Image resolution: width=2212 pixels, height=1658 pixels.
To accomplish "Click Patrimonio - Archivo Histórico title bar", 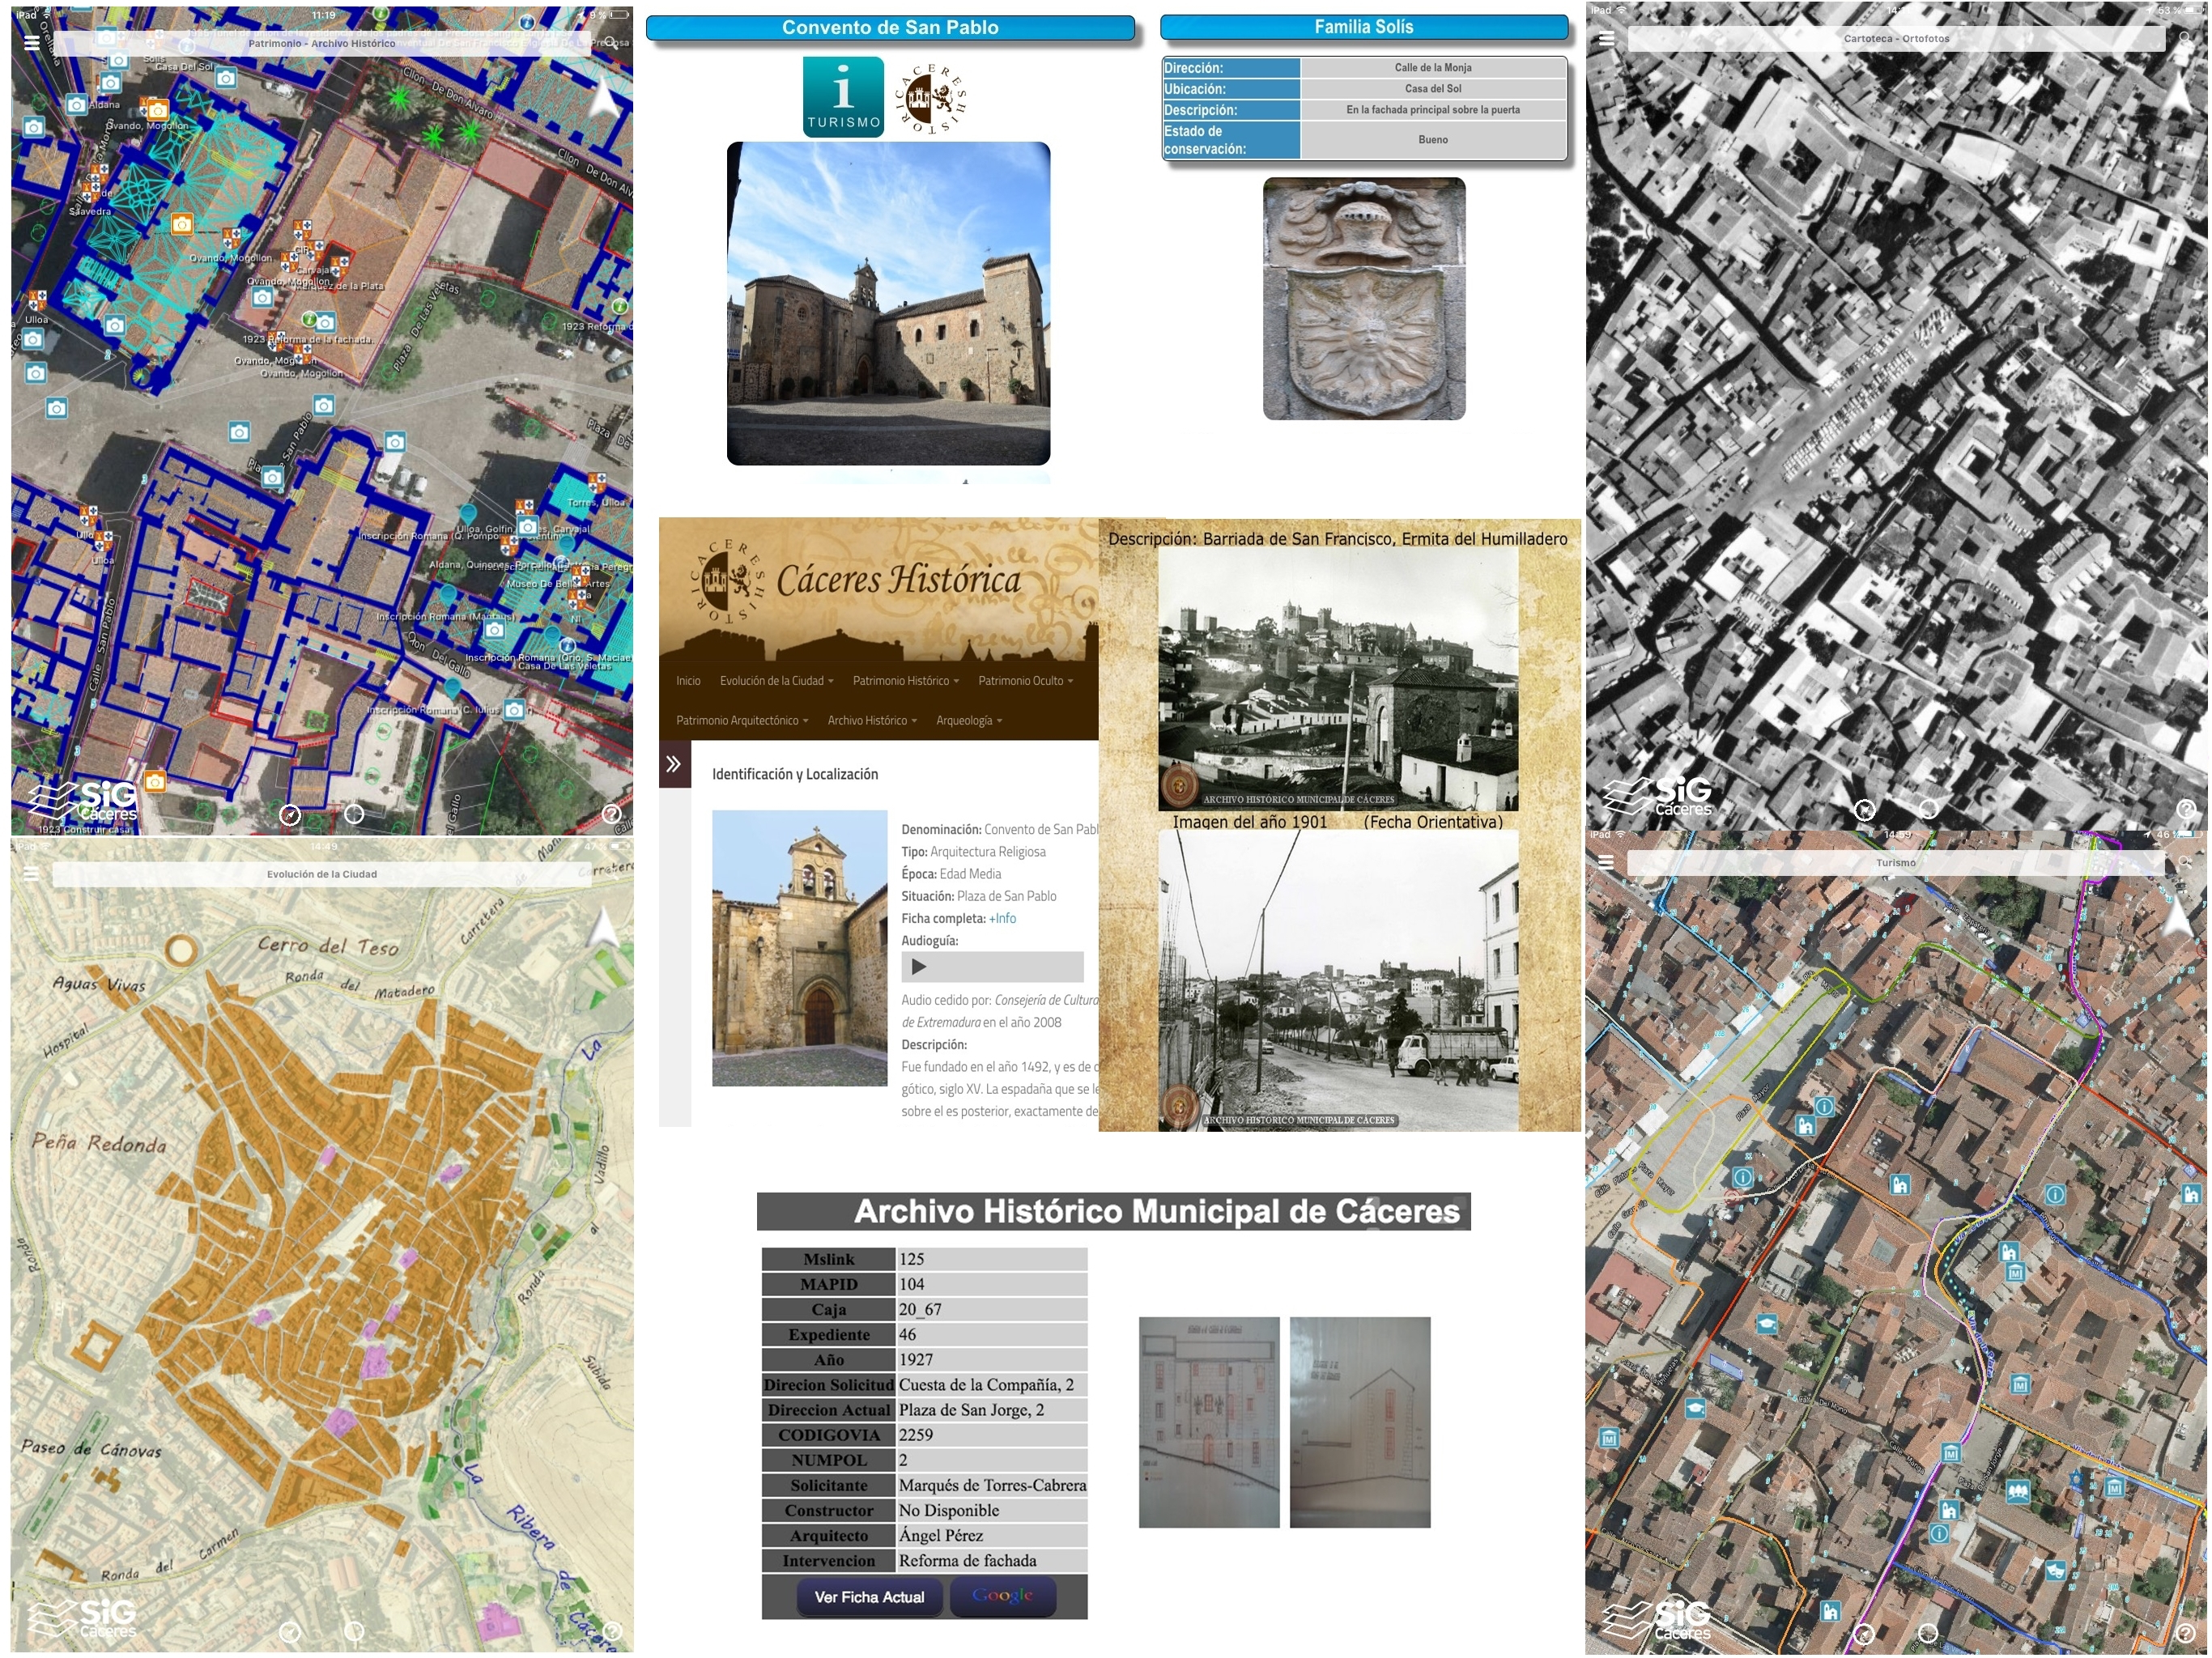I will tap(321, 43).
